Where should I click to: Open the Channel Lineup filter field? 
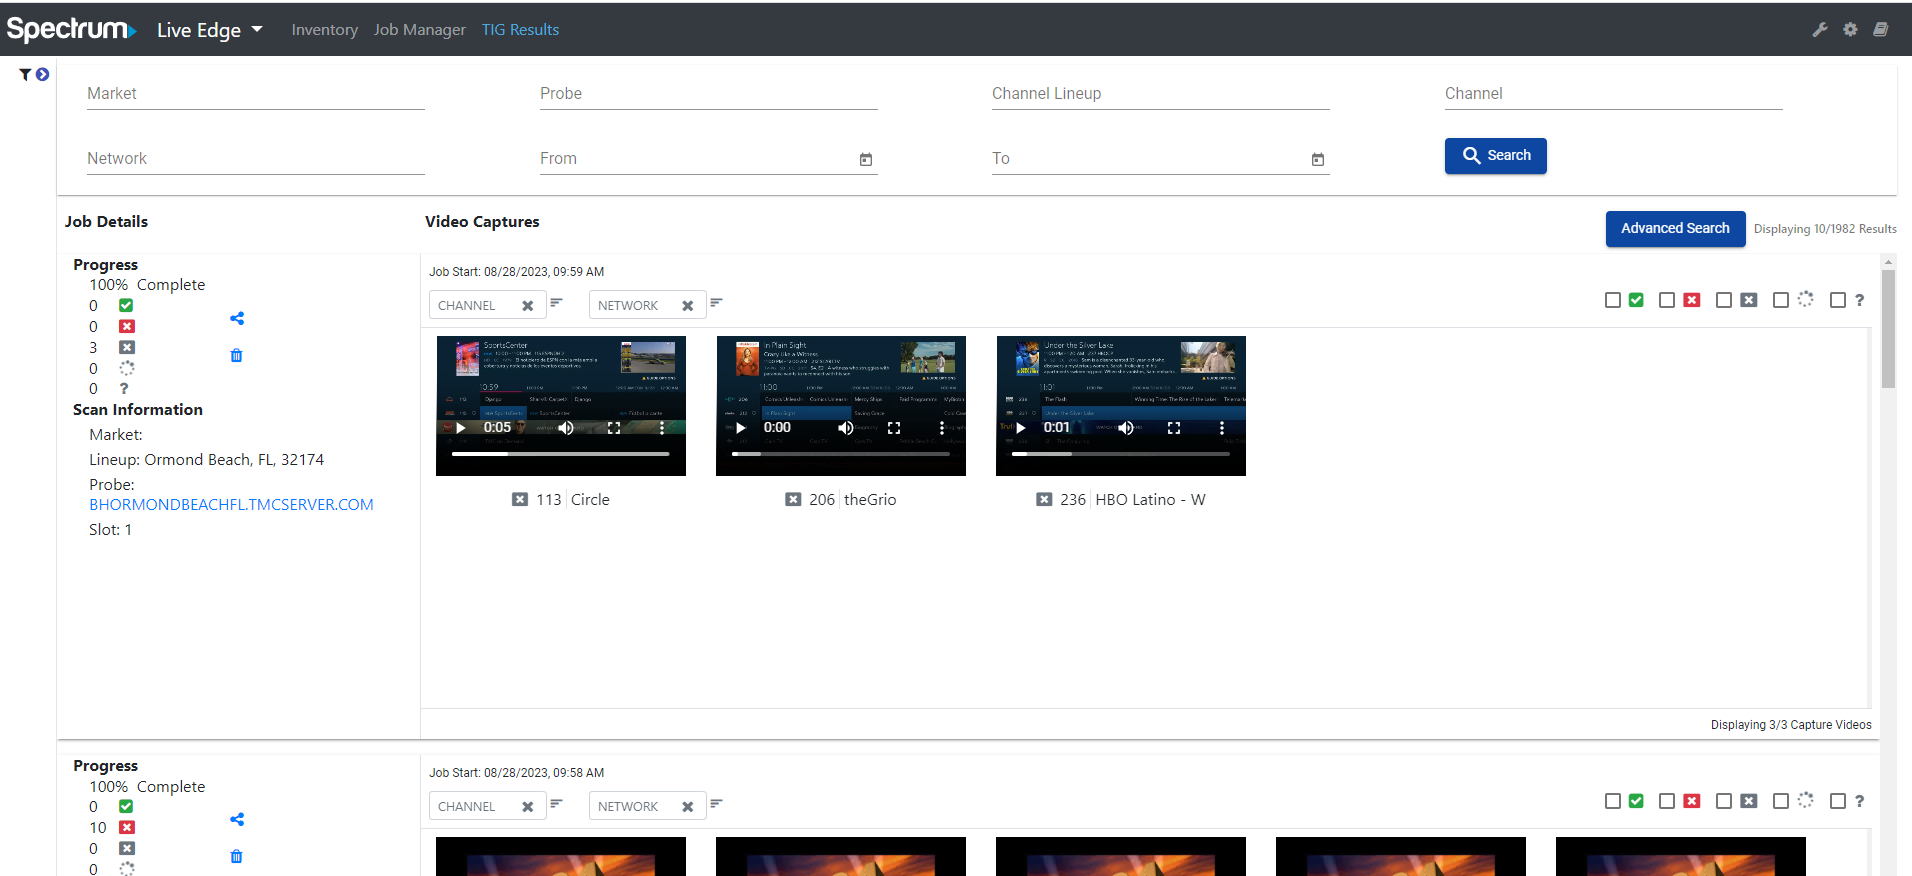(1161, 94)
